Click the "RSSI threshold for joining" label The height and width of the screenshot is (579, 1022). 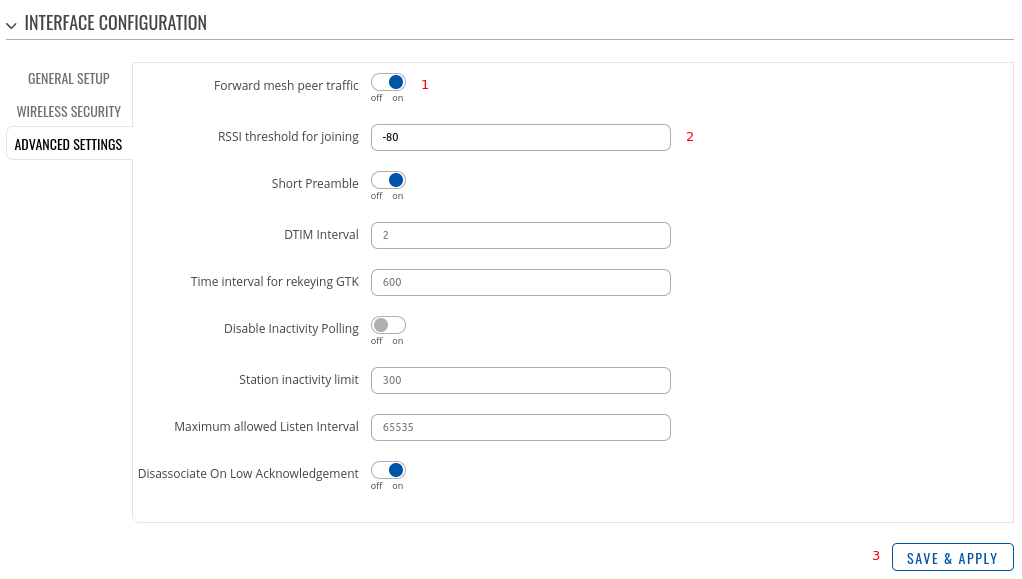288,136
